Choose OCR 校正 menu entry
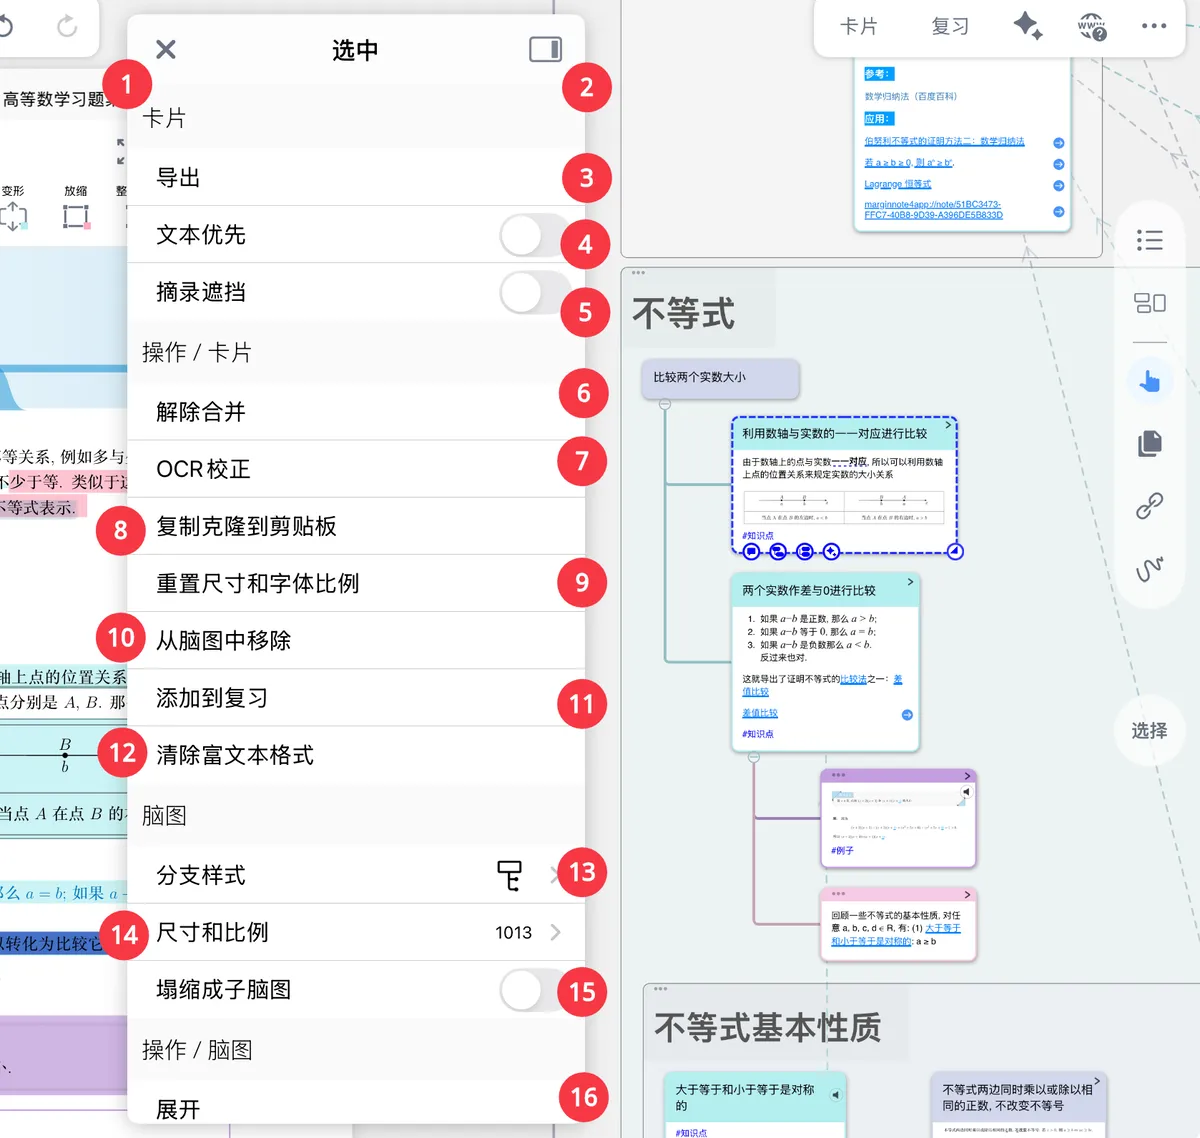 356,469
